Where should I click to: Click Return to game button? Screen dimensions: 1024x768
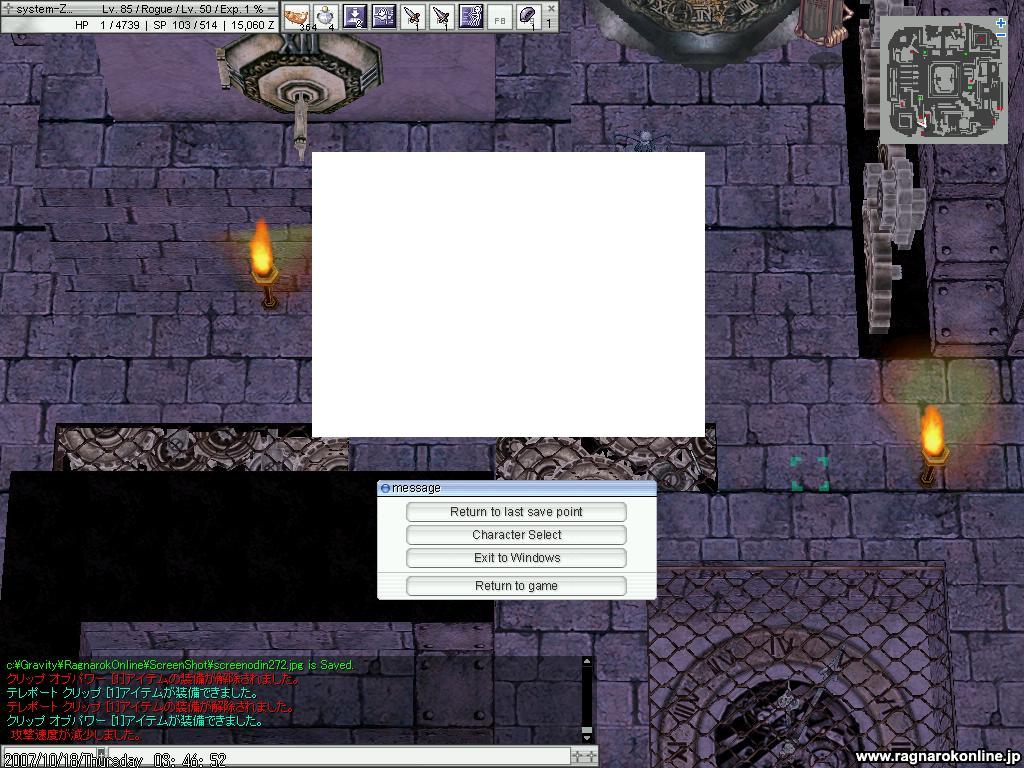516,586
